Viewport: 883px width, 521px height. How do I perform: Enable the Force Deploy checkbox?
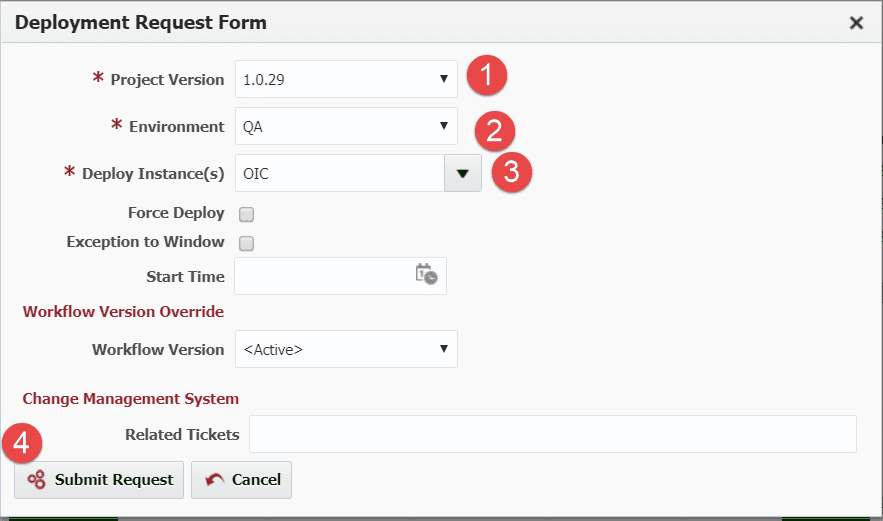click(x=246, y=214)
